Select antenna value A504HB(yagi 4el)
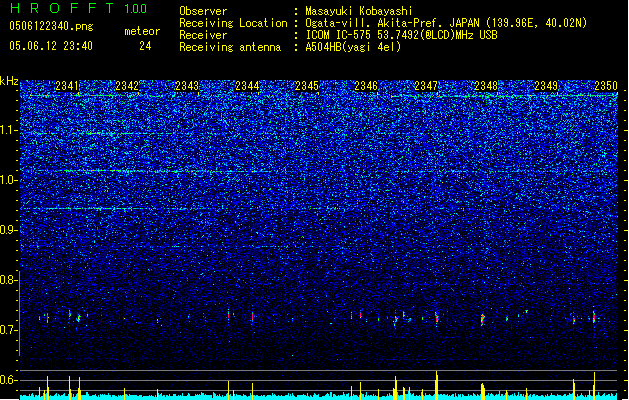 (x=353, y=47)
